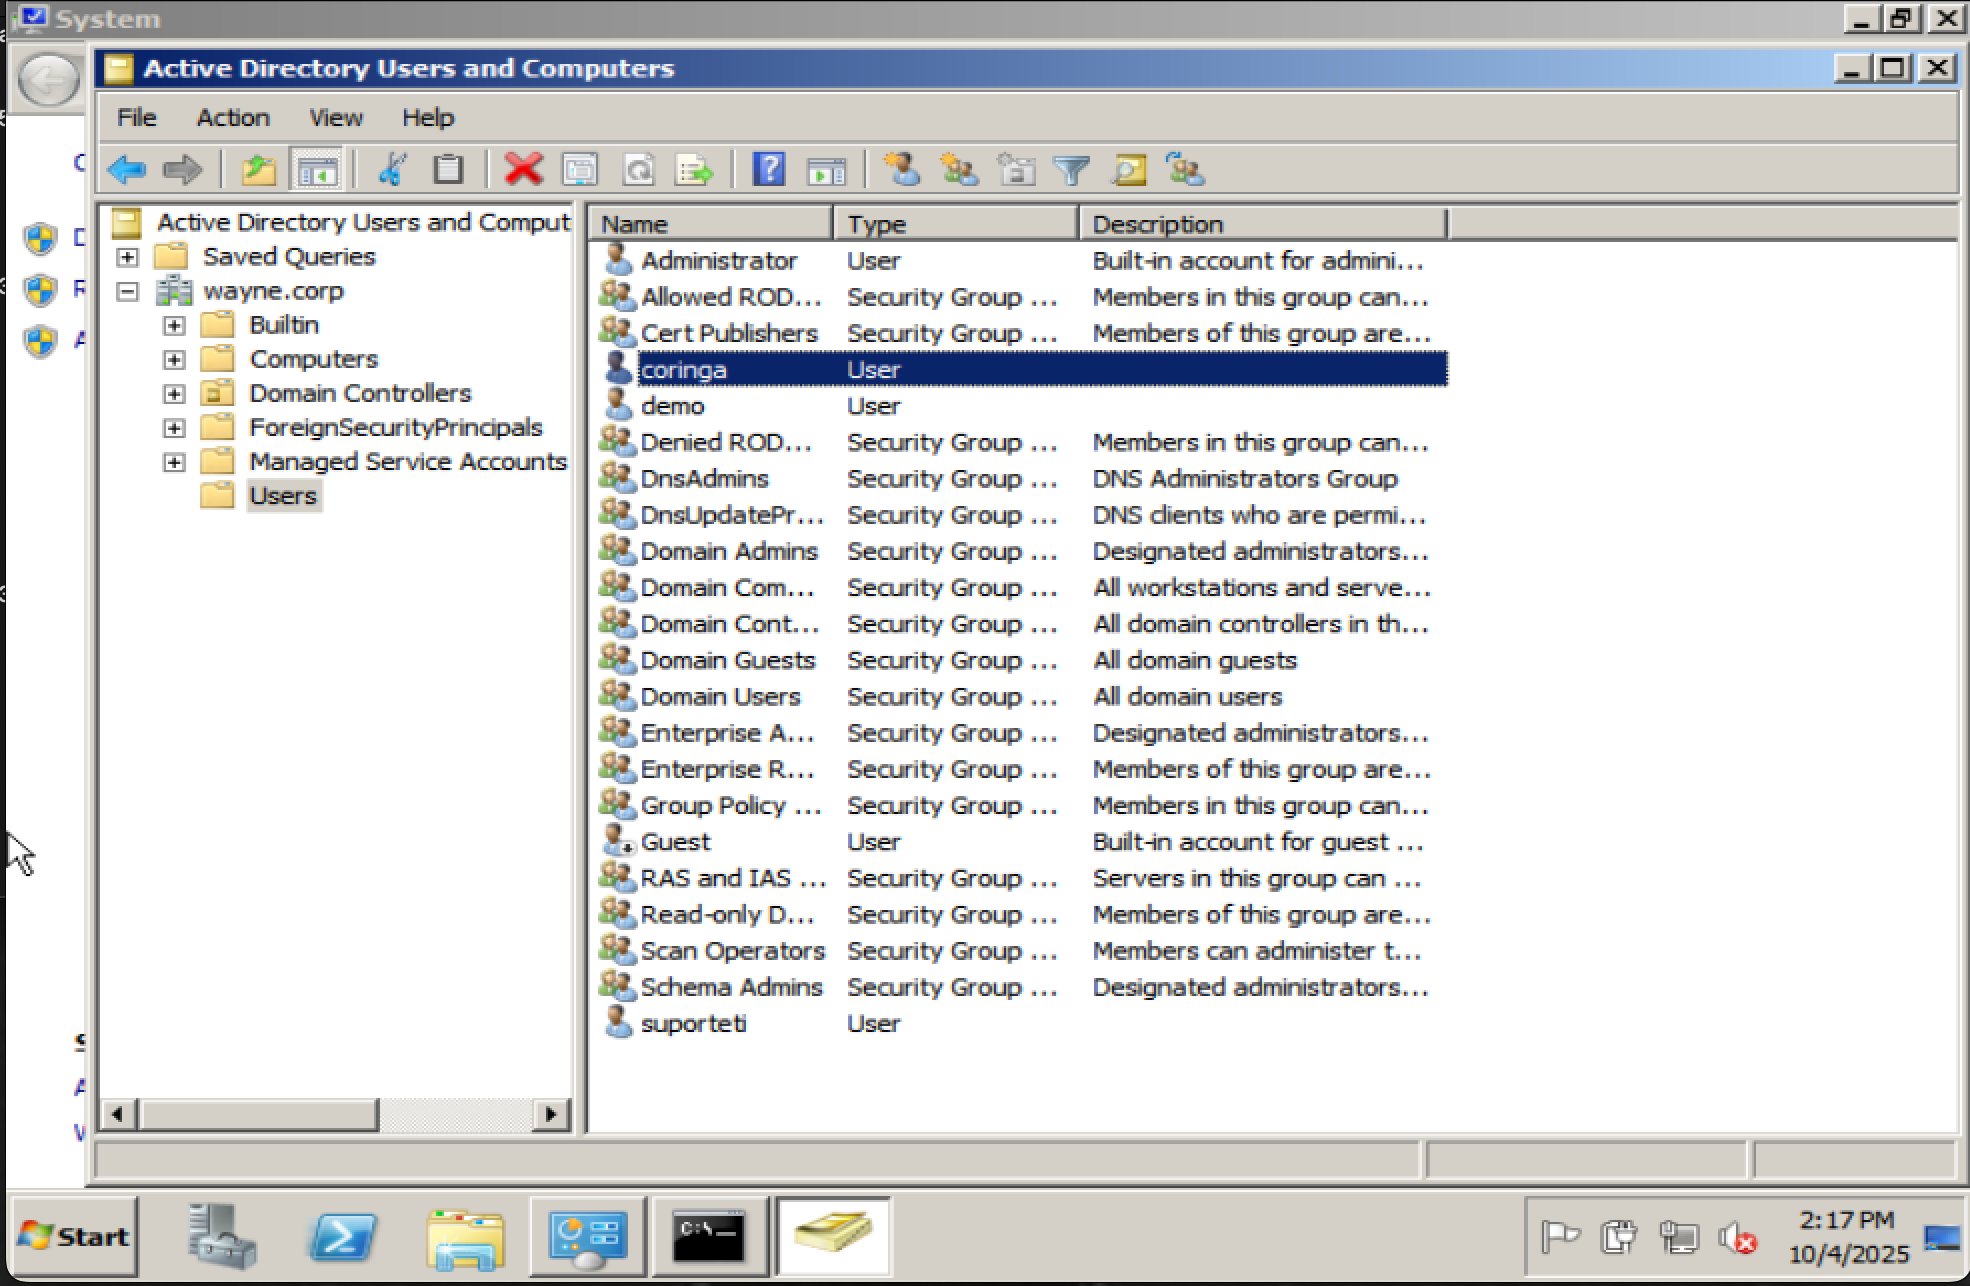Click the Start button

tap(73, 1237)
